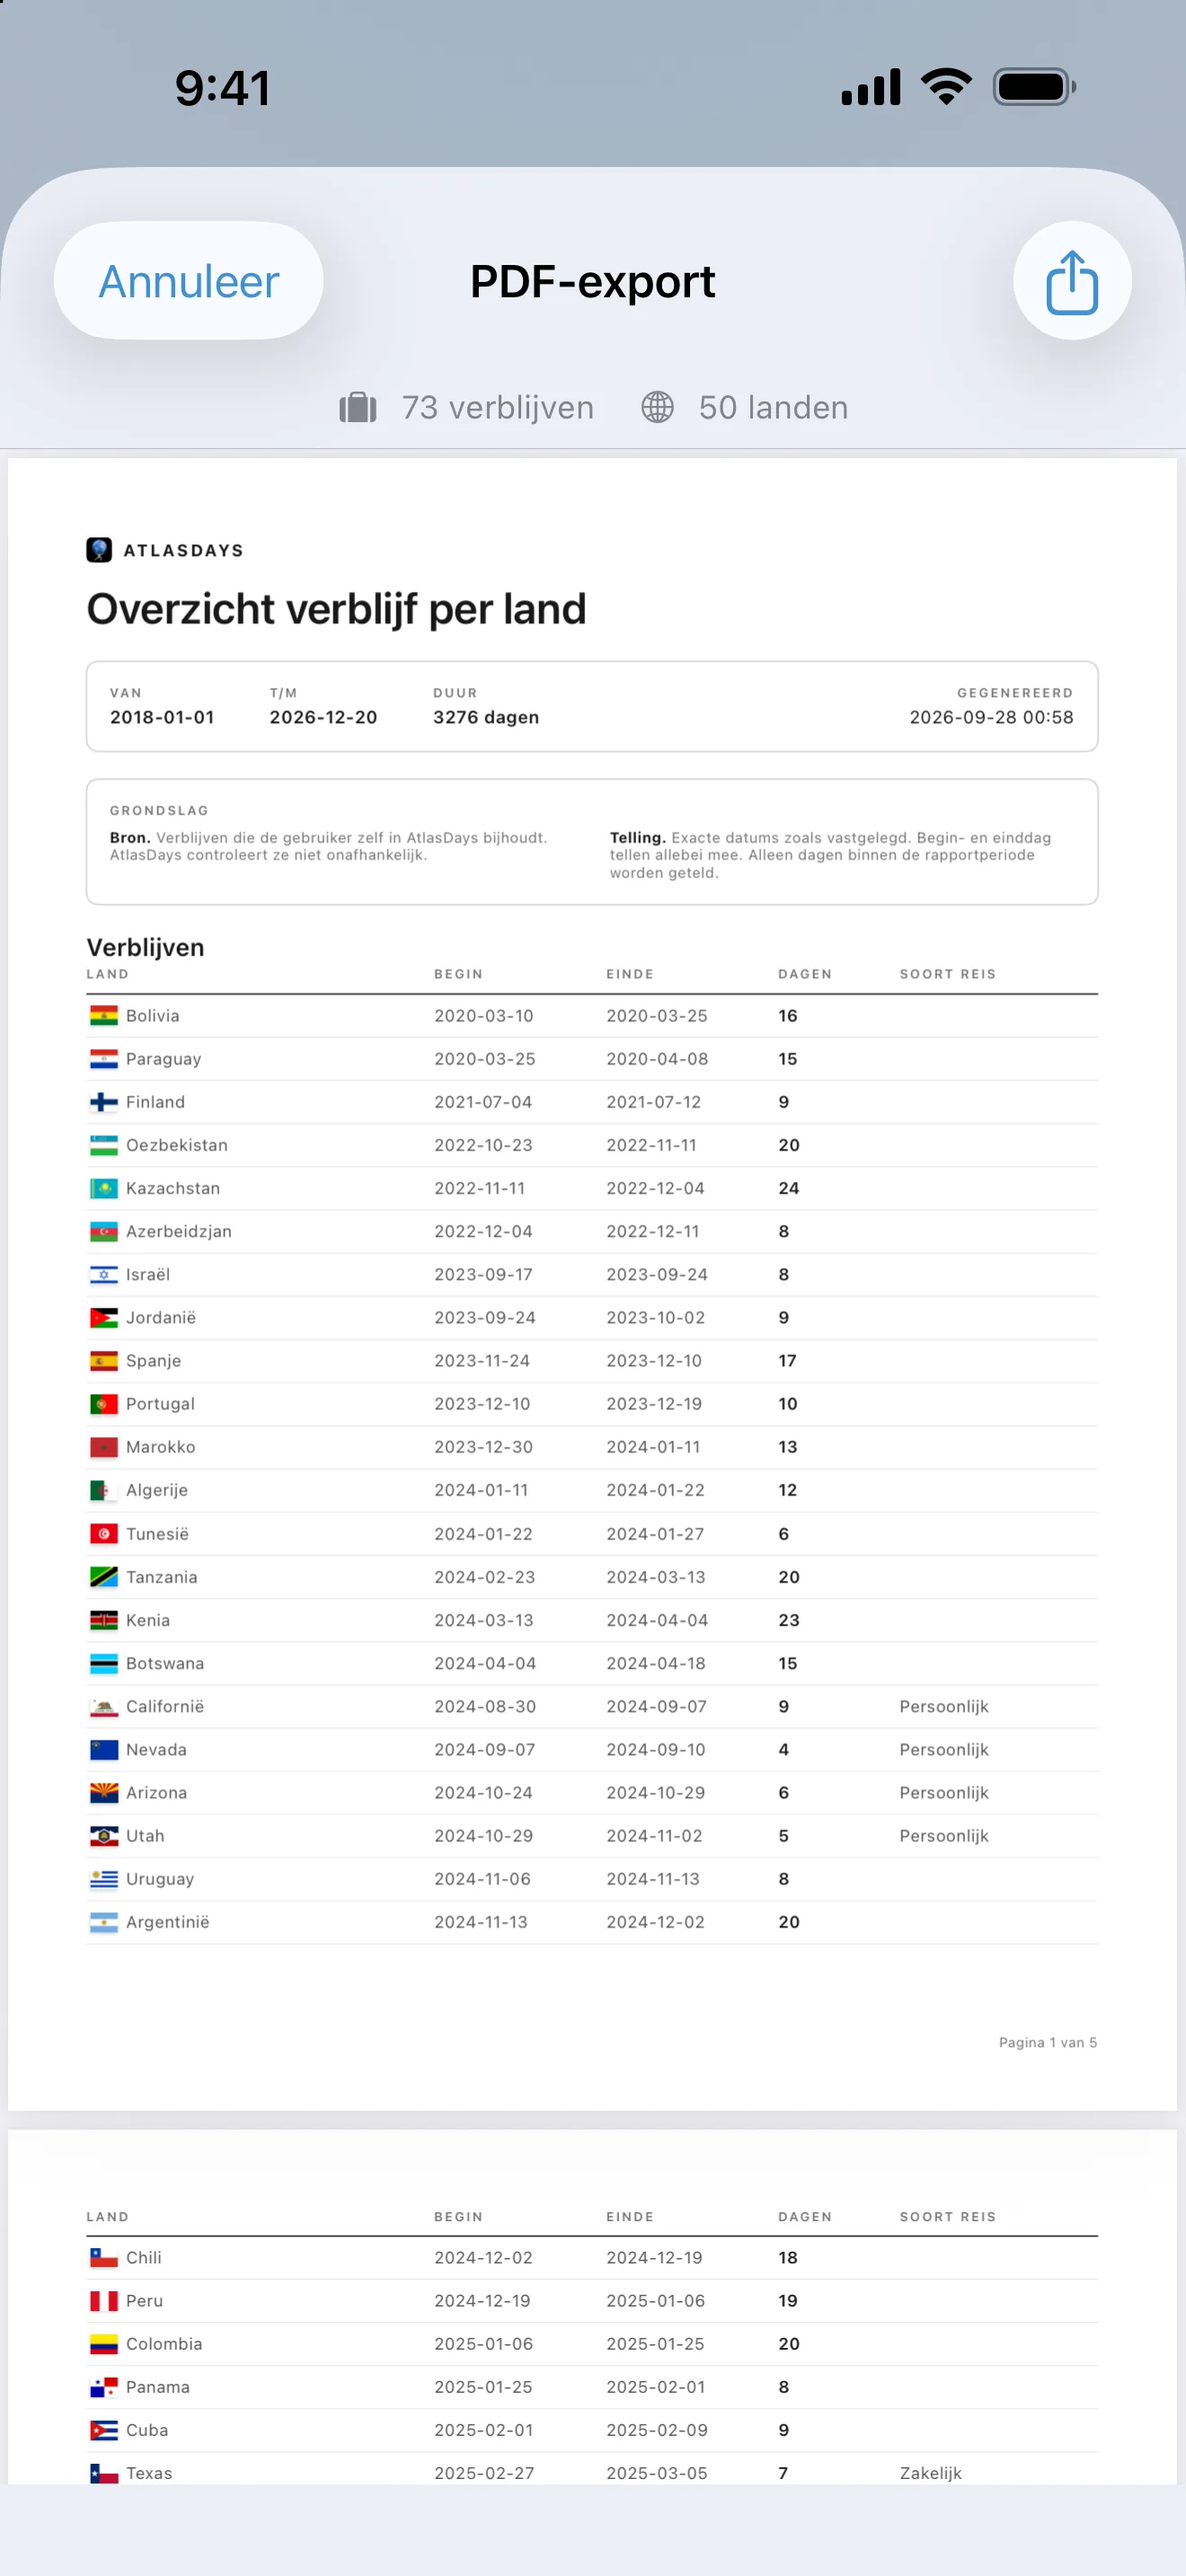Tap the 'Pagina 1 van 5' footer
The image size is (1186, 2576).
coord(1048,2042)
